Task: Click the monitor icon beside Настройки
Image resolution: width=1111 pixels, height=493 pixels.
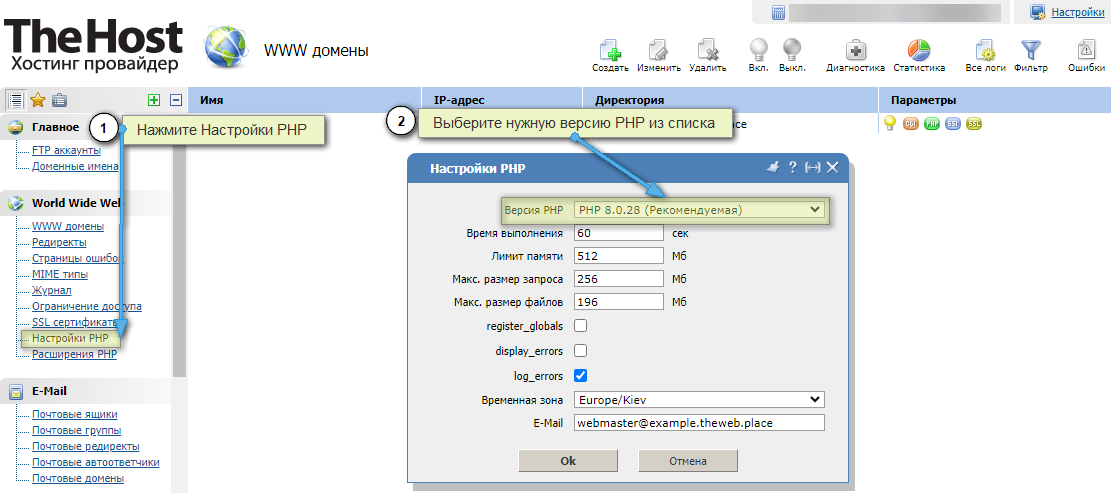Action: 1039,12
